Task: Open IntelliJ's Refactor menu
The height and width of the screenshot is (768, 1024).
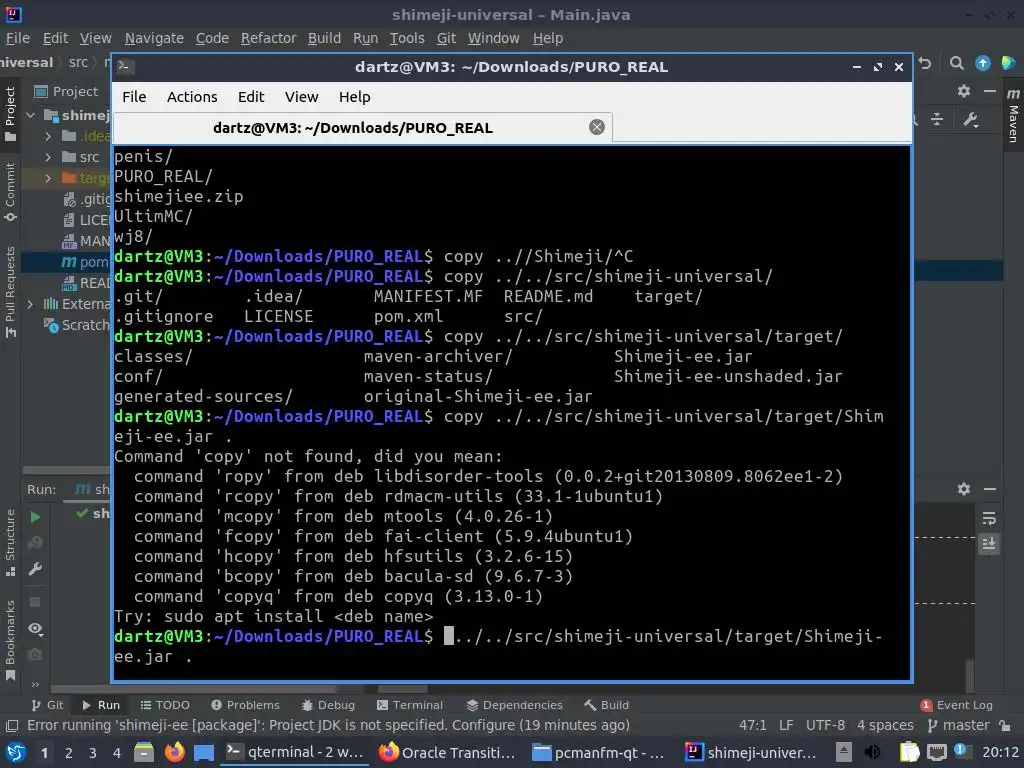Action: [x=268, y=39]
